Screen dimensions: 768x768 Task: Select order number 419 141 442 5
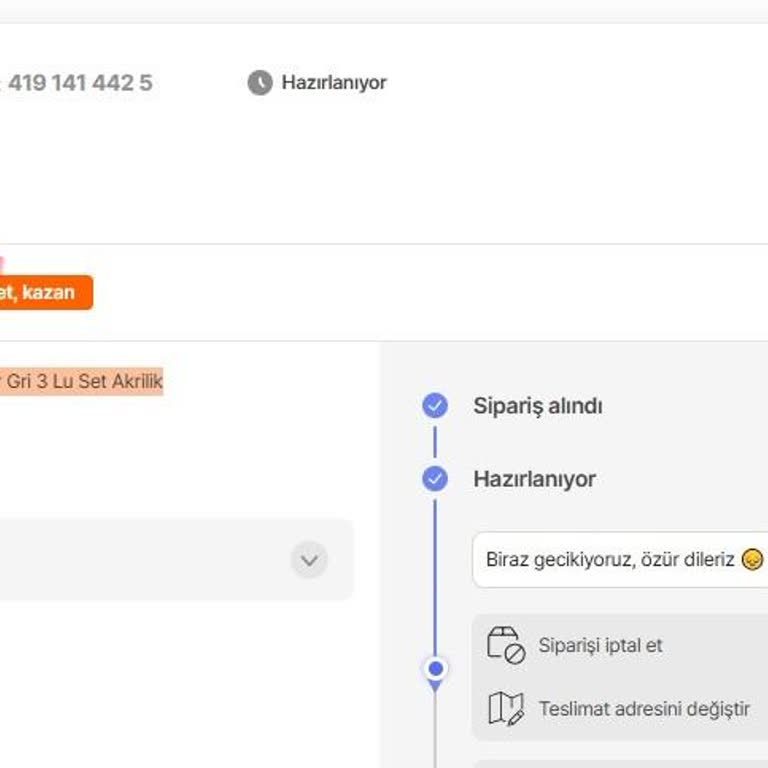coord(78,83)
